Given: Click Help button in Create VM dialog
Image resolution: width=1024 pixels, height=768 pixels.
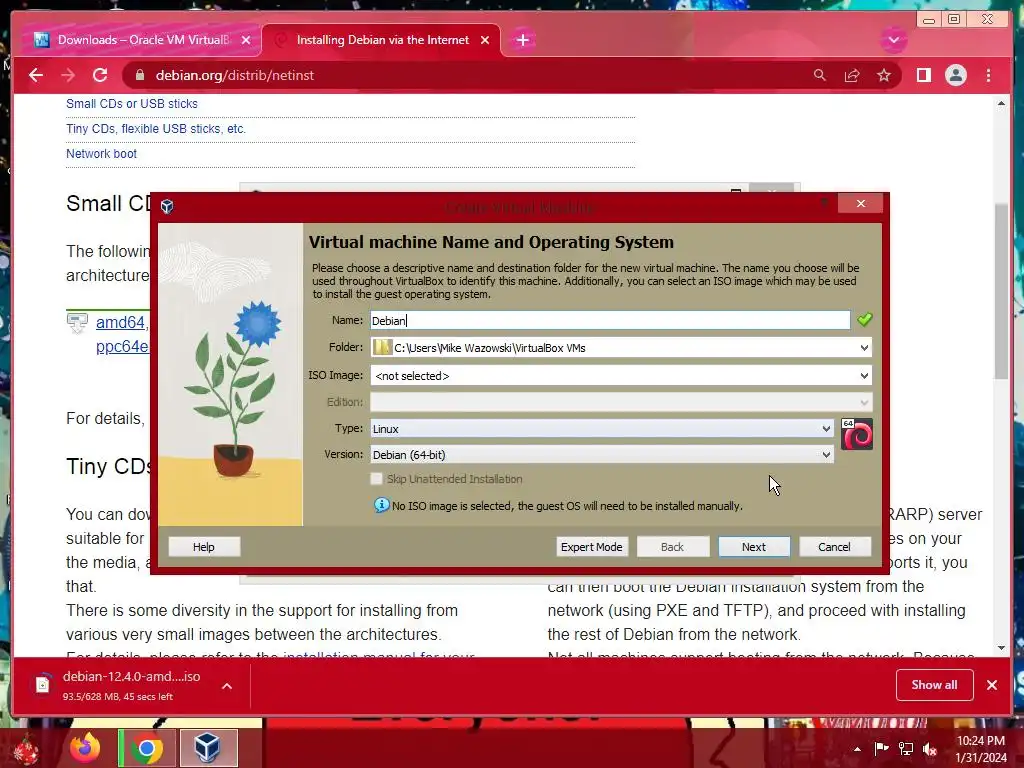Looking at the screenshot, I should (x=204, y=547).
